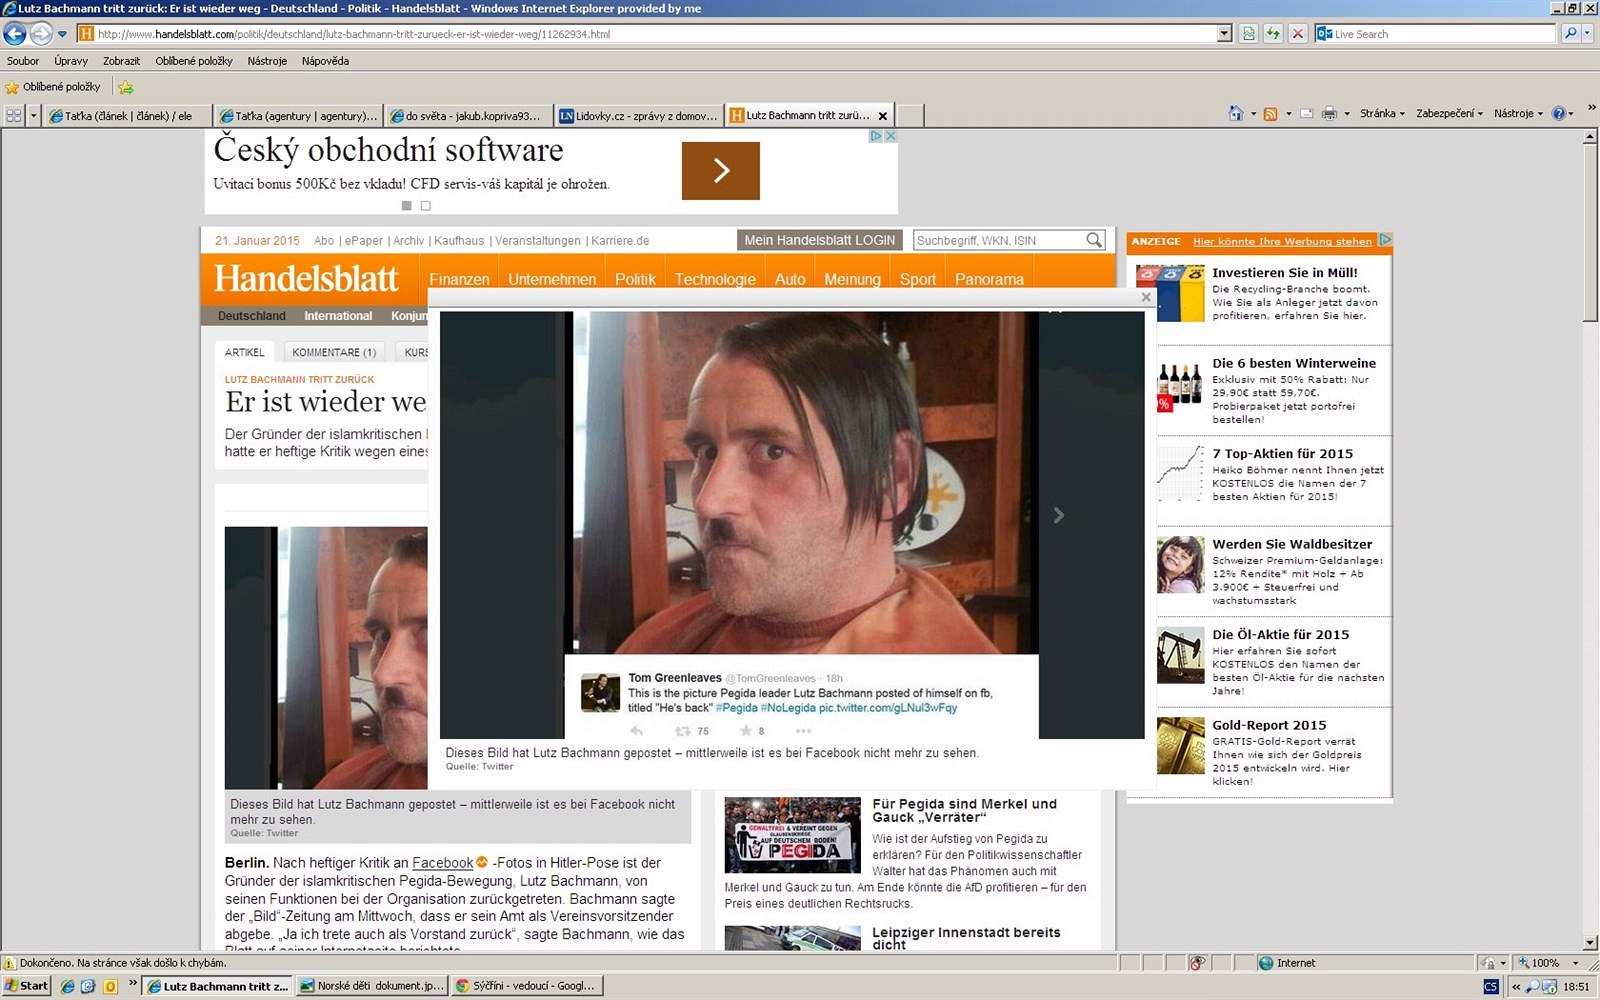Toggle the popup blocker status icon

pyautogui.click(x=1196, y=963)
